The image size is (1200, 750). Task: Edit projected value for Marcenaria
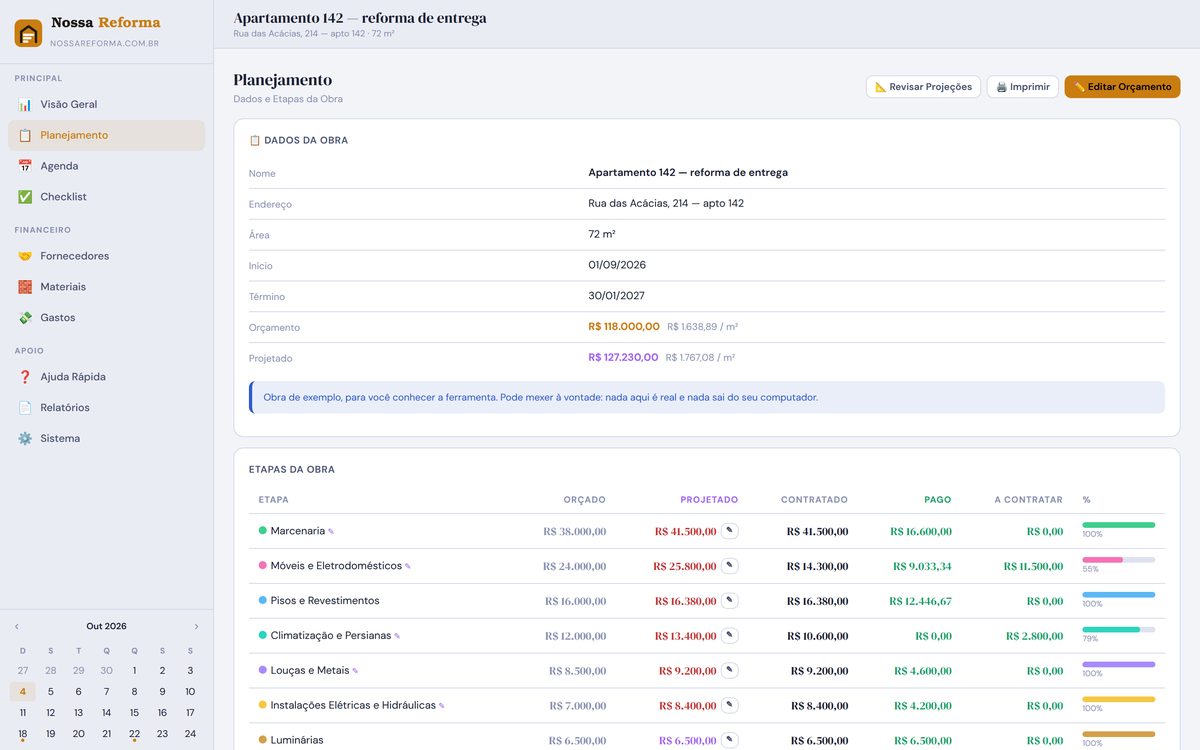730,531
